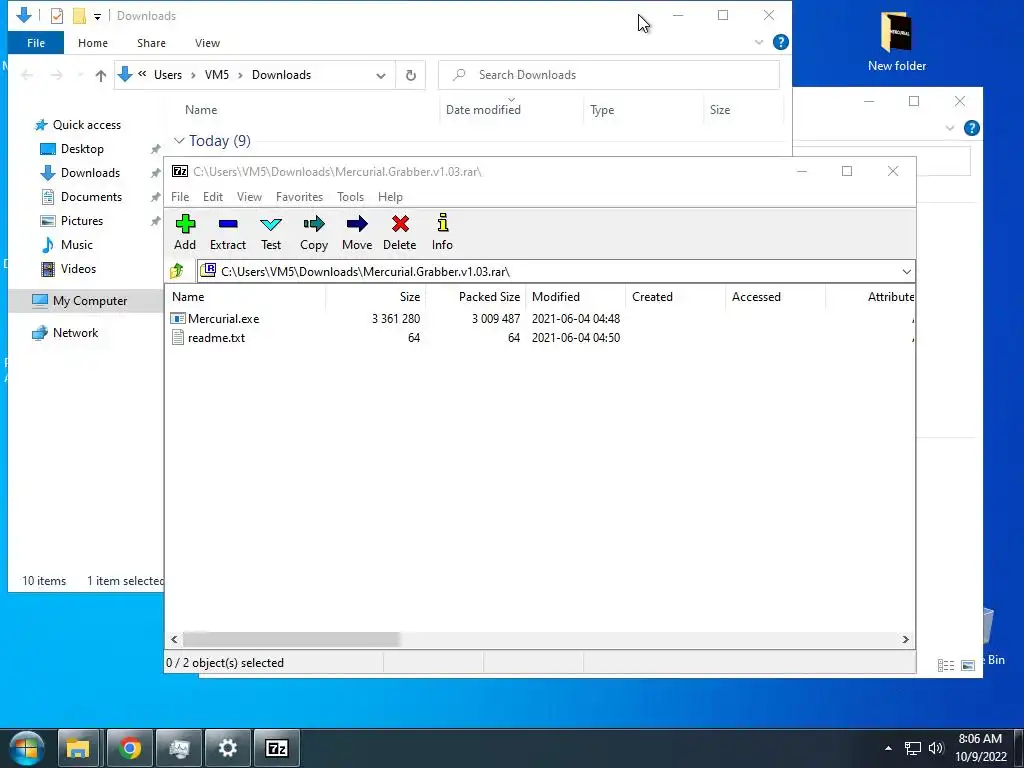Viewport: 1024px width, 768px height.
Task: Select the readme.txt file icon
Action: pos(178,338)
